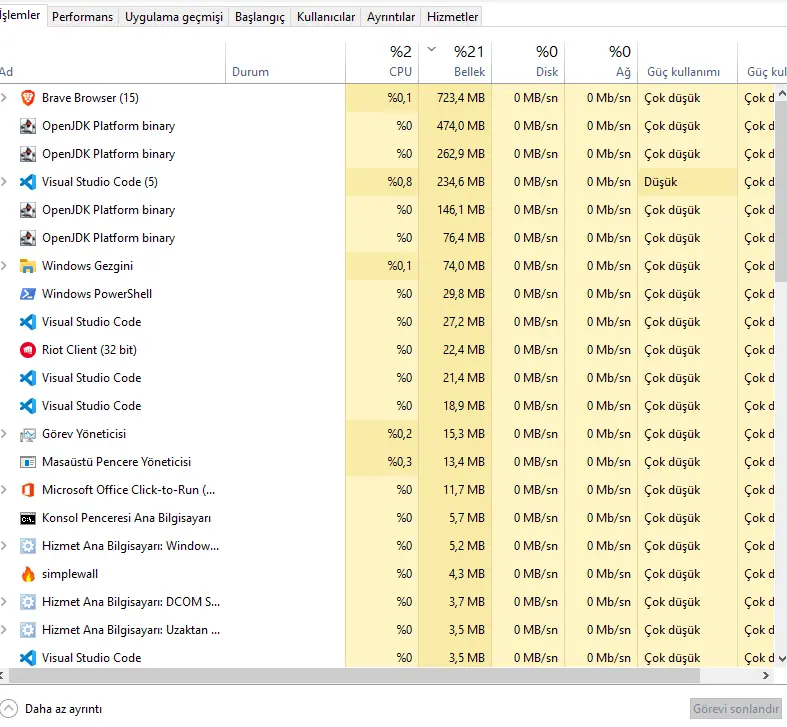787x727 pixels.
Task: Click the Düşük power usage cell
Action: click(x=688, y=182)
